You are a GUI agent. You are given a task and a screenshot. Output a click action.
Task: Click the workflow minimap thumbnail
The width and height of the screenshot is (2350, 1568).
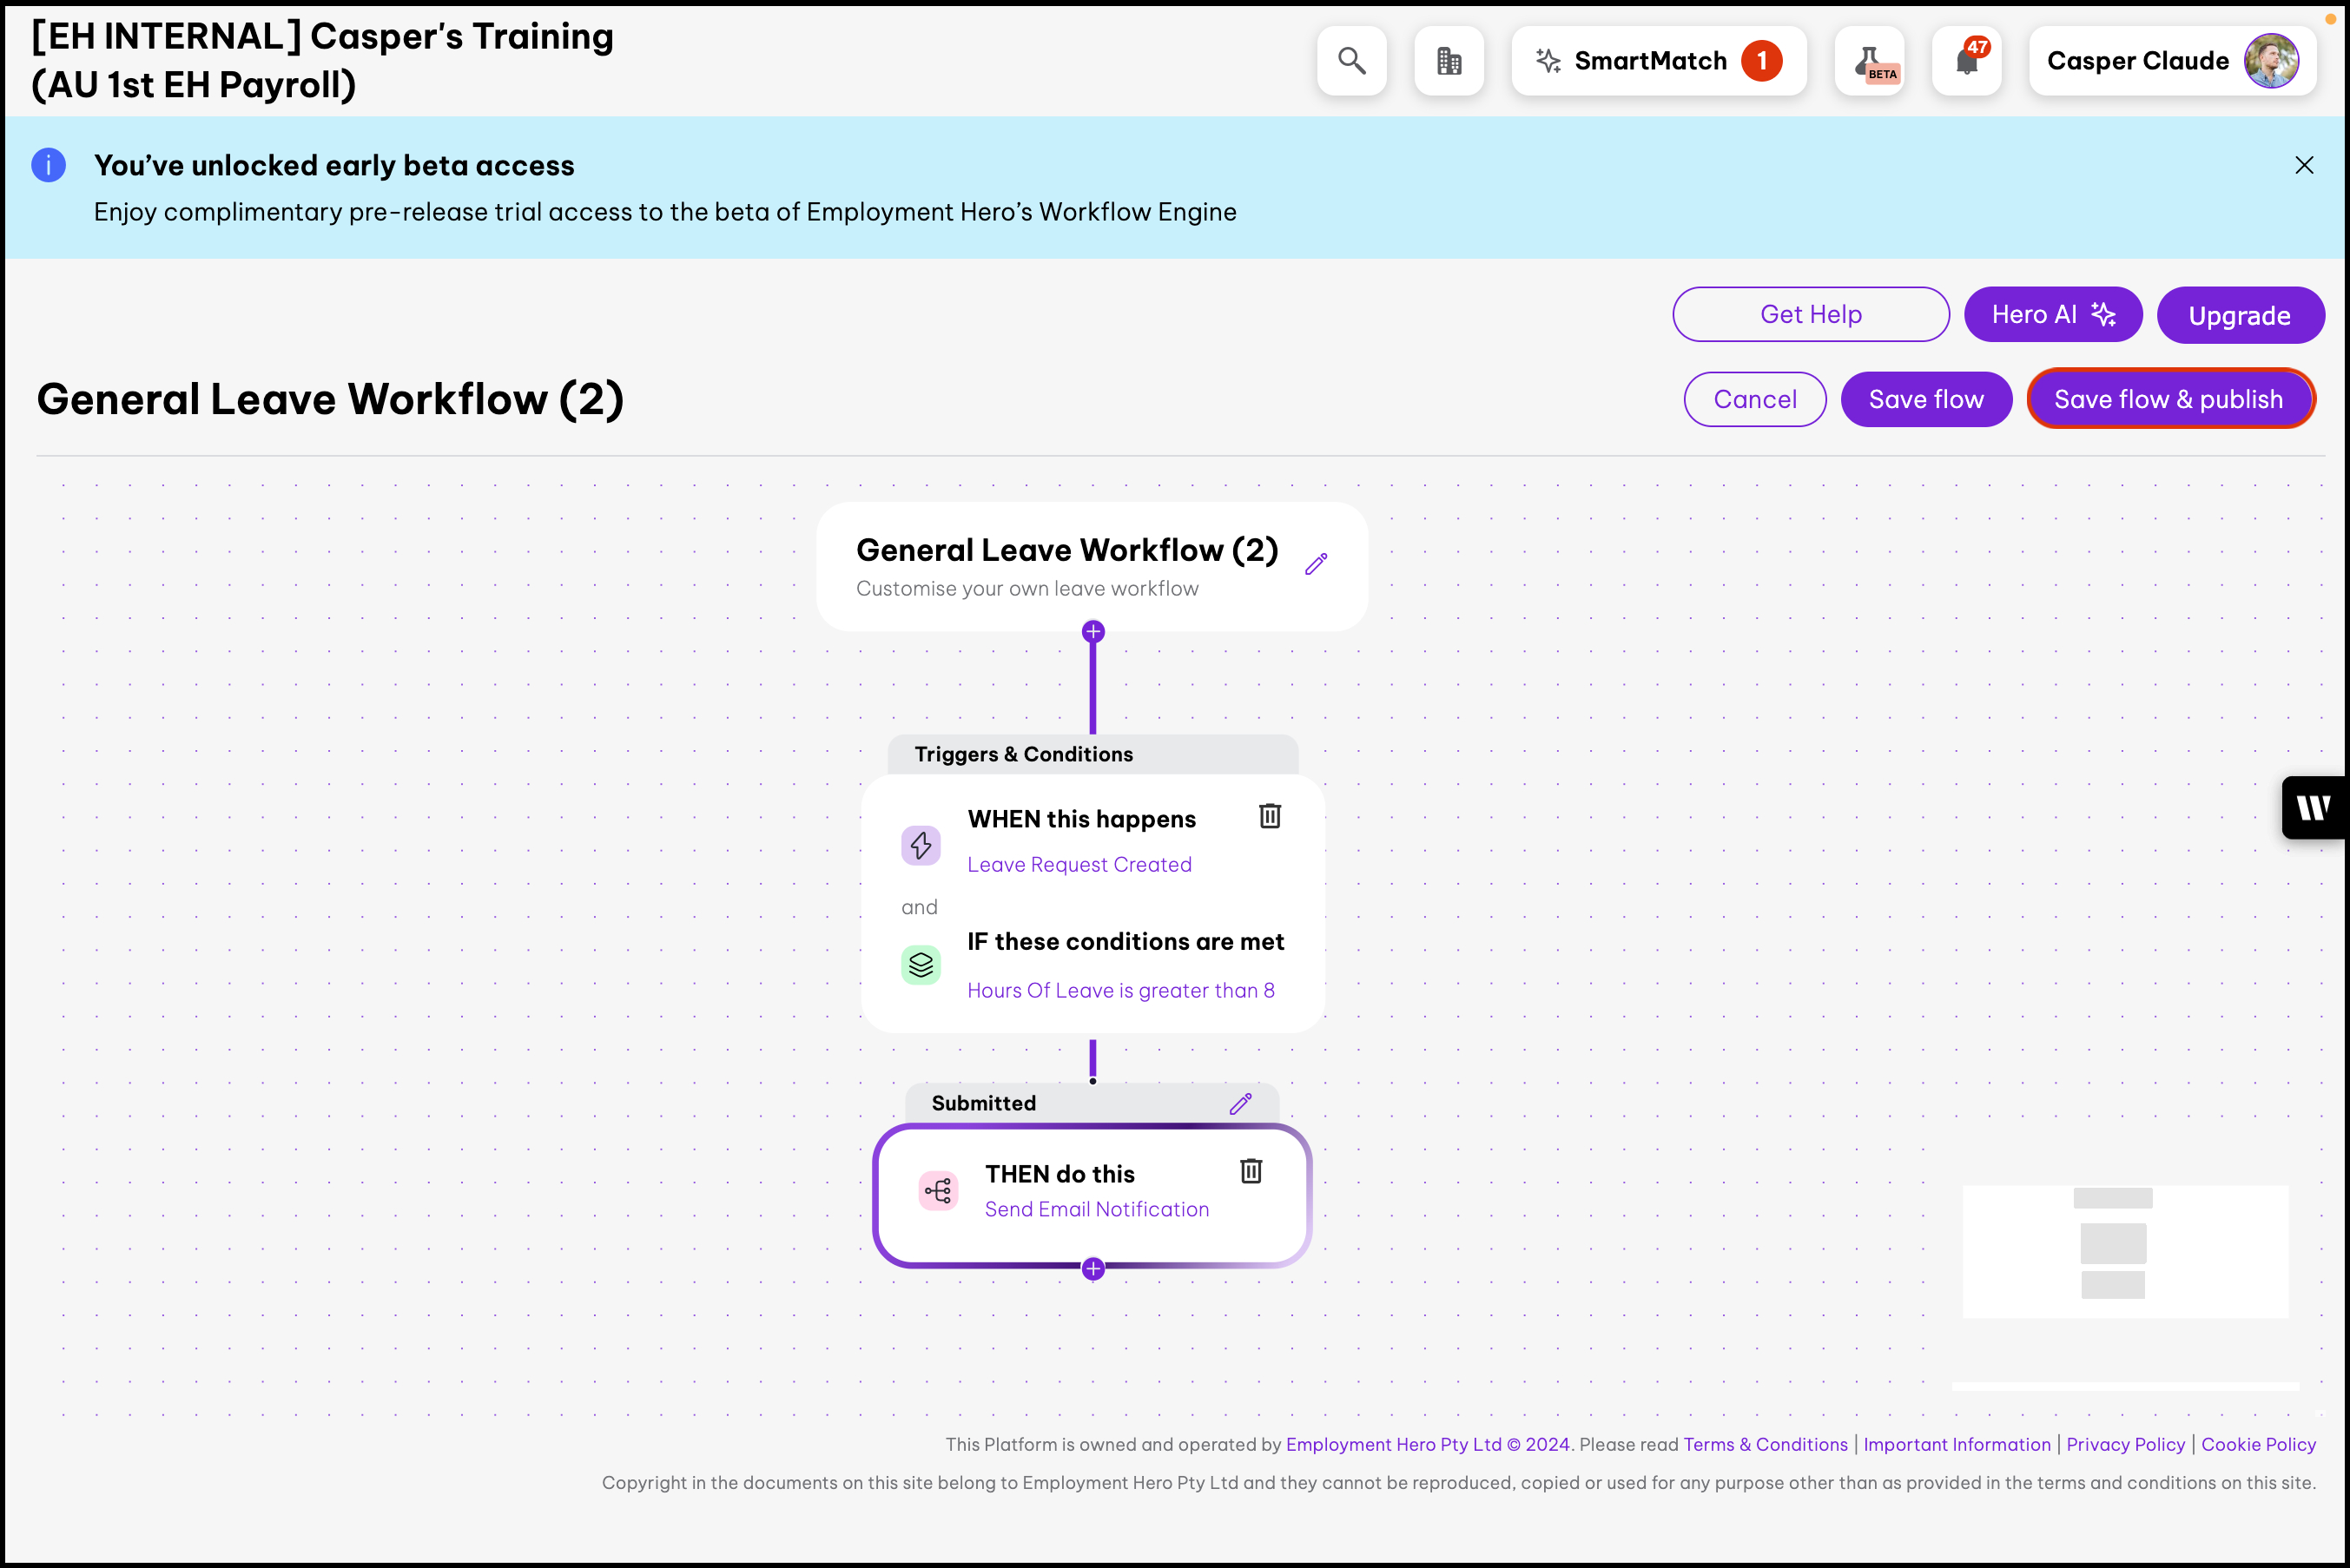[x=2124, y=1251]
